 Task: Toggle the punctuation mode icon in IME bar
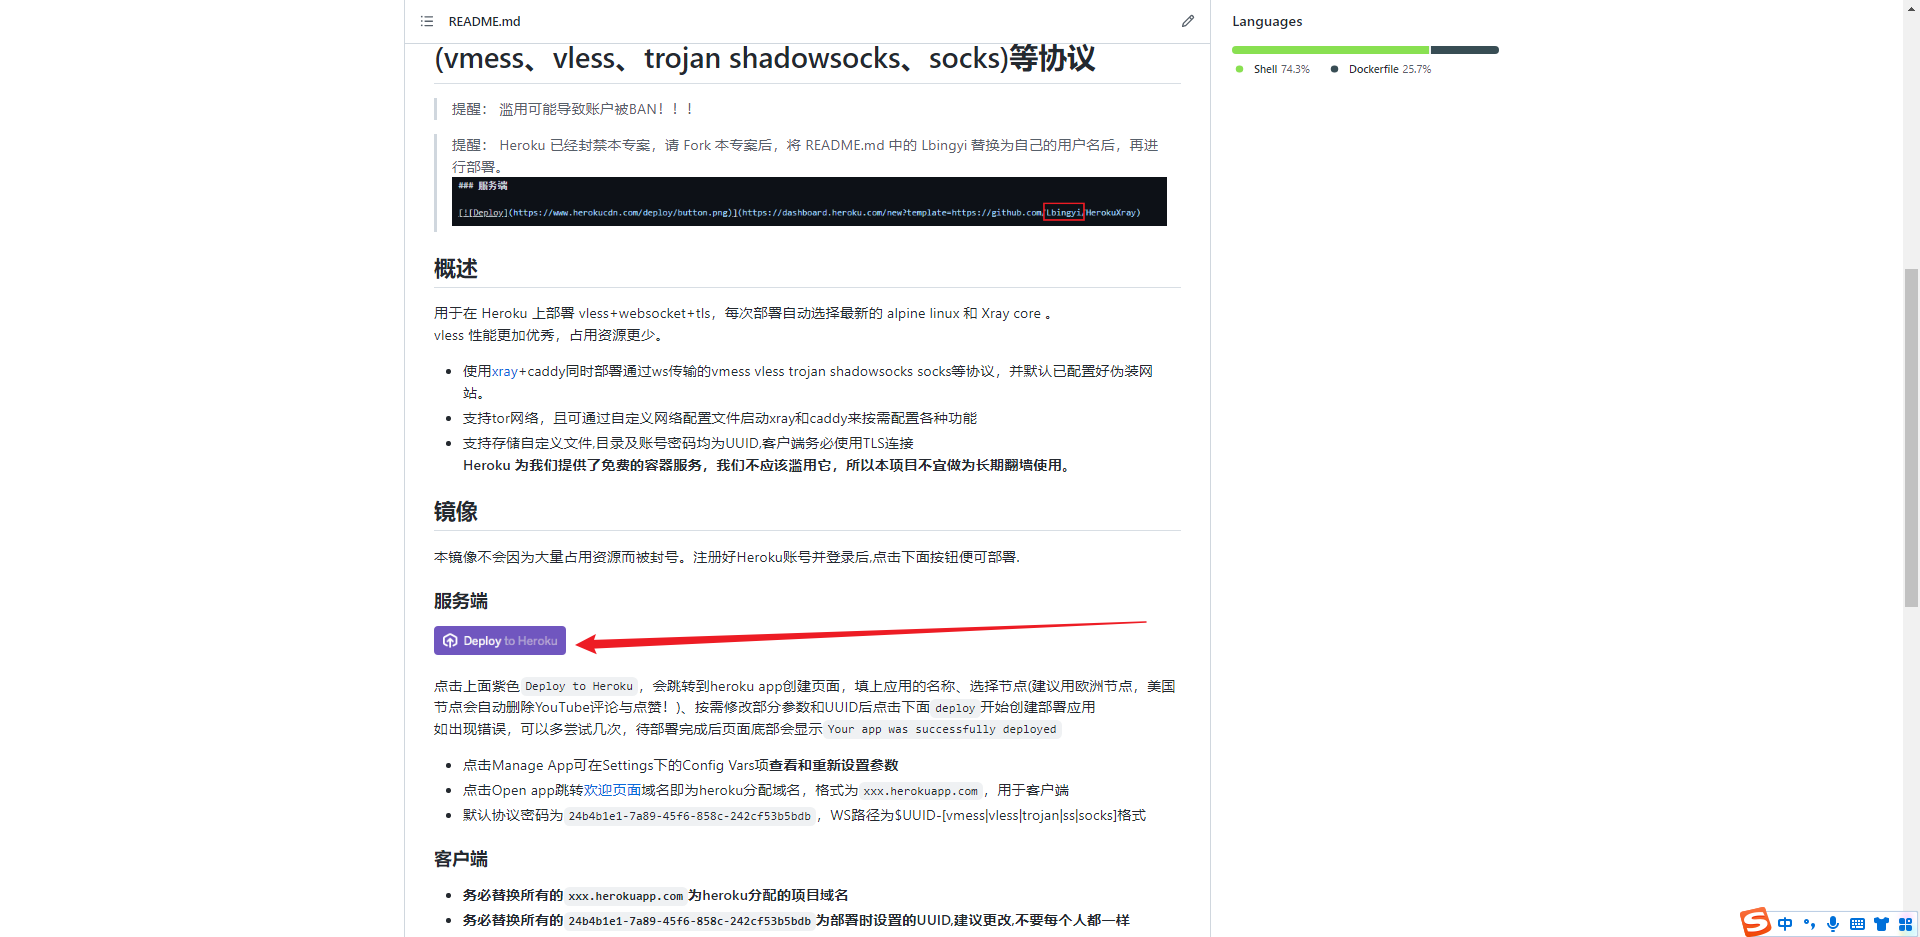(x=1809, y=924)
